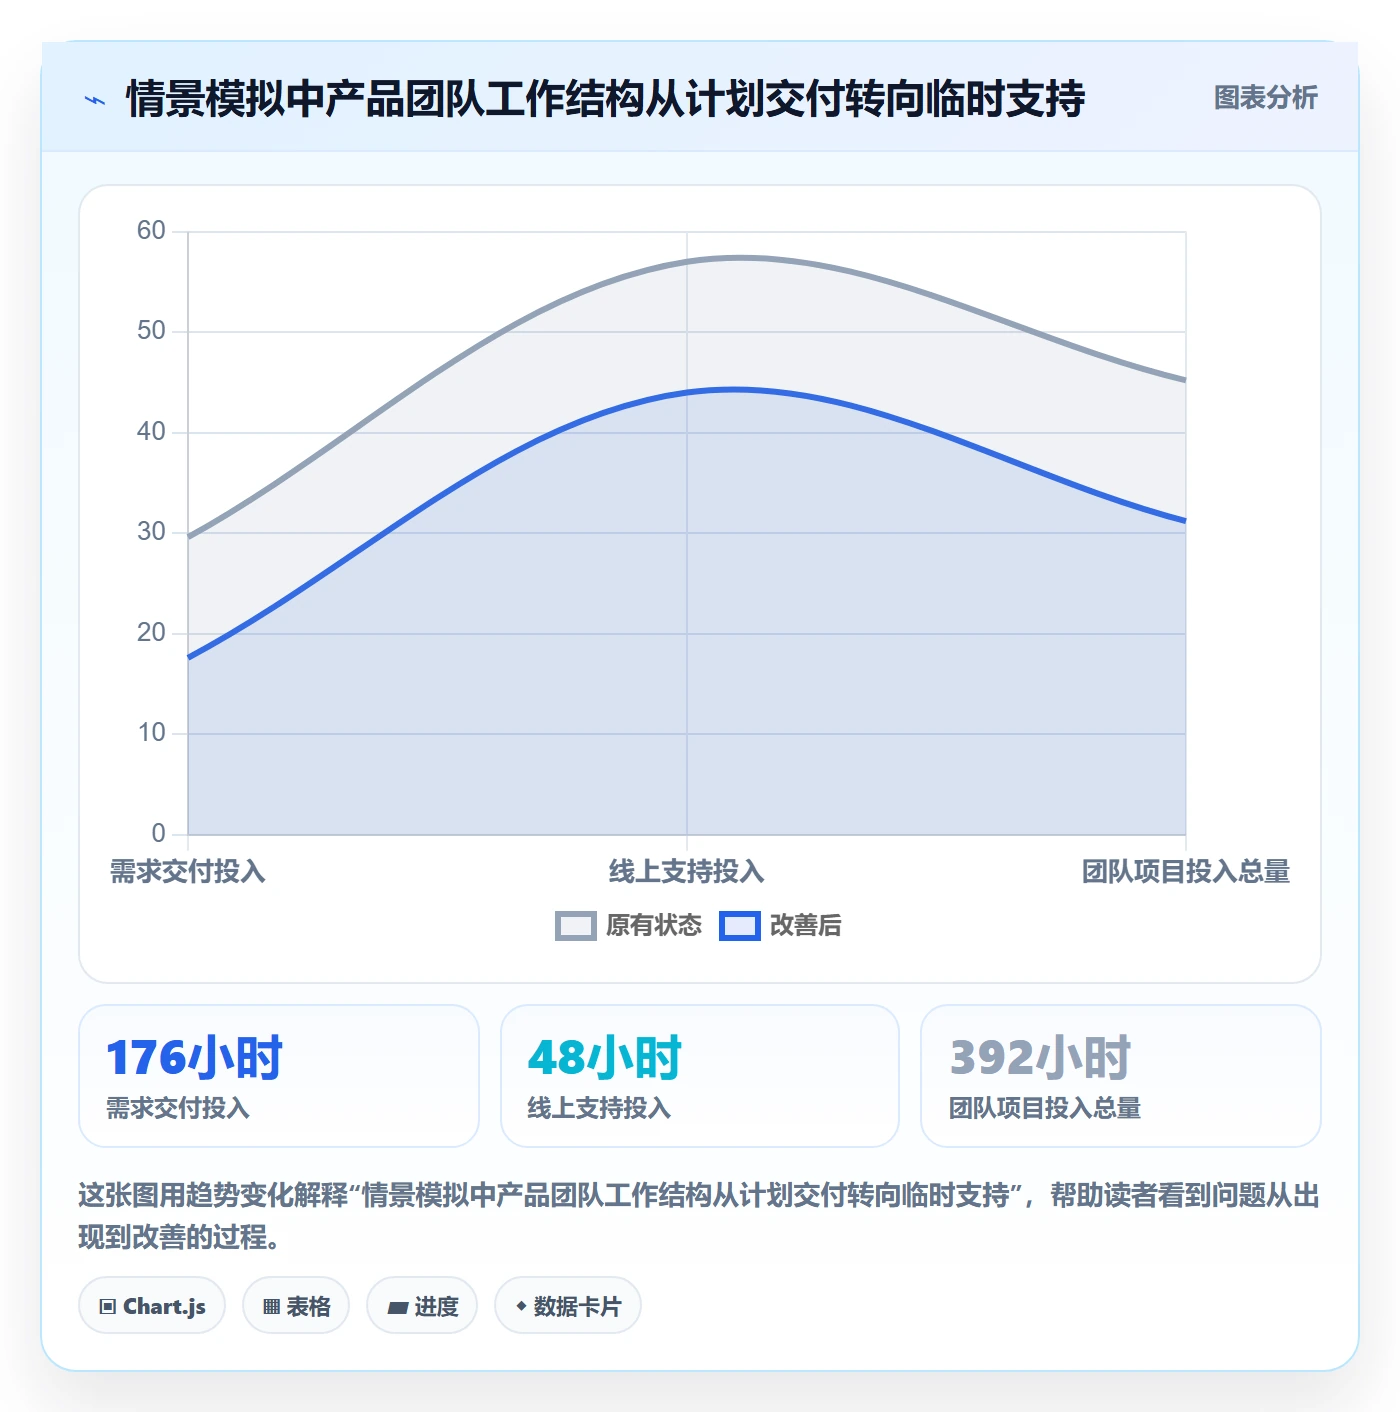Select the 数据卡片 tag chip
This screenshot has width=1400, height=1412.
click(x=568, y=1306)
